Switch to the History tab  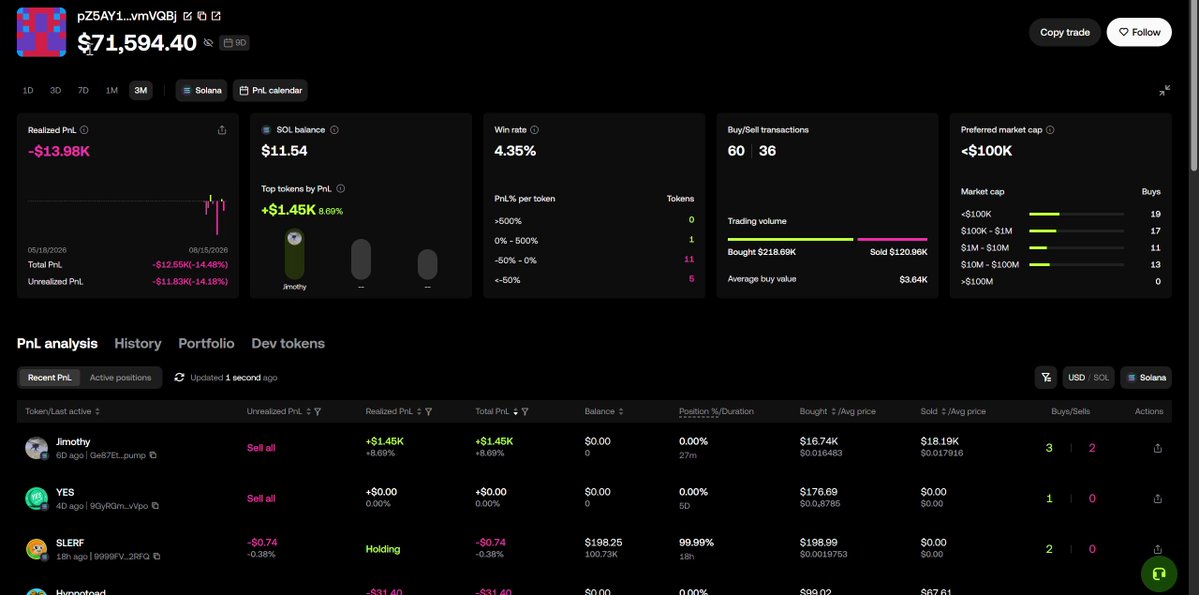click(138, 343)
